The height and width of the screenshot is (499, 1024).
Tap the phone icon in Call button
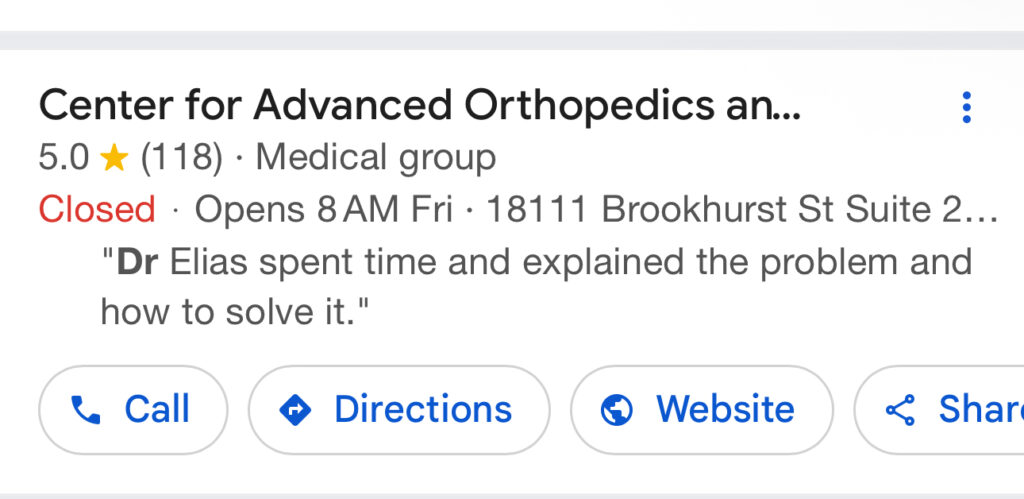point(86,410)
